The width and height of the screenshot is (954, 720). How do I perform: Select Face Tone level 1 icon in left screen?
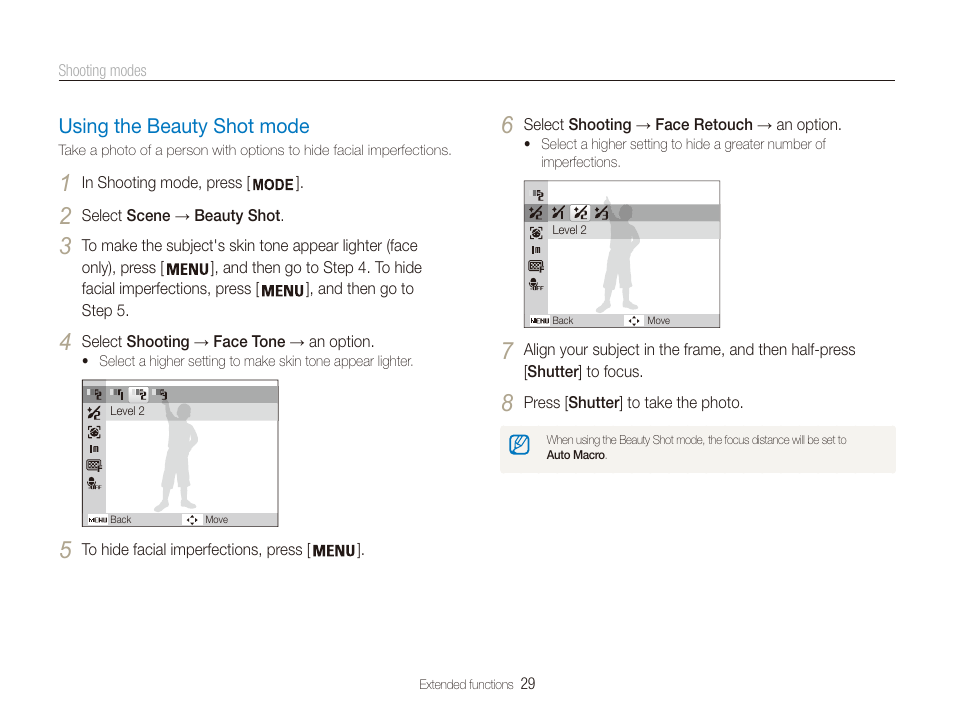118,394
